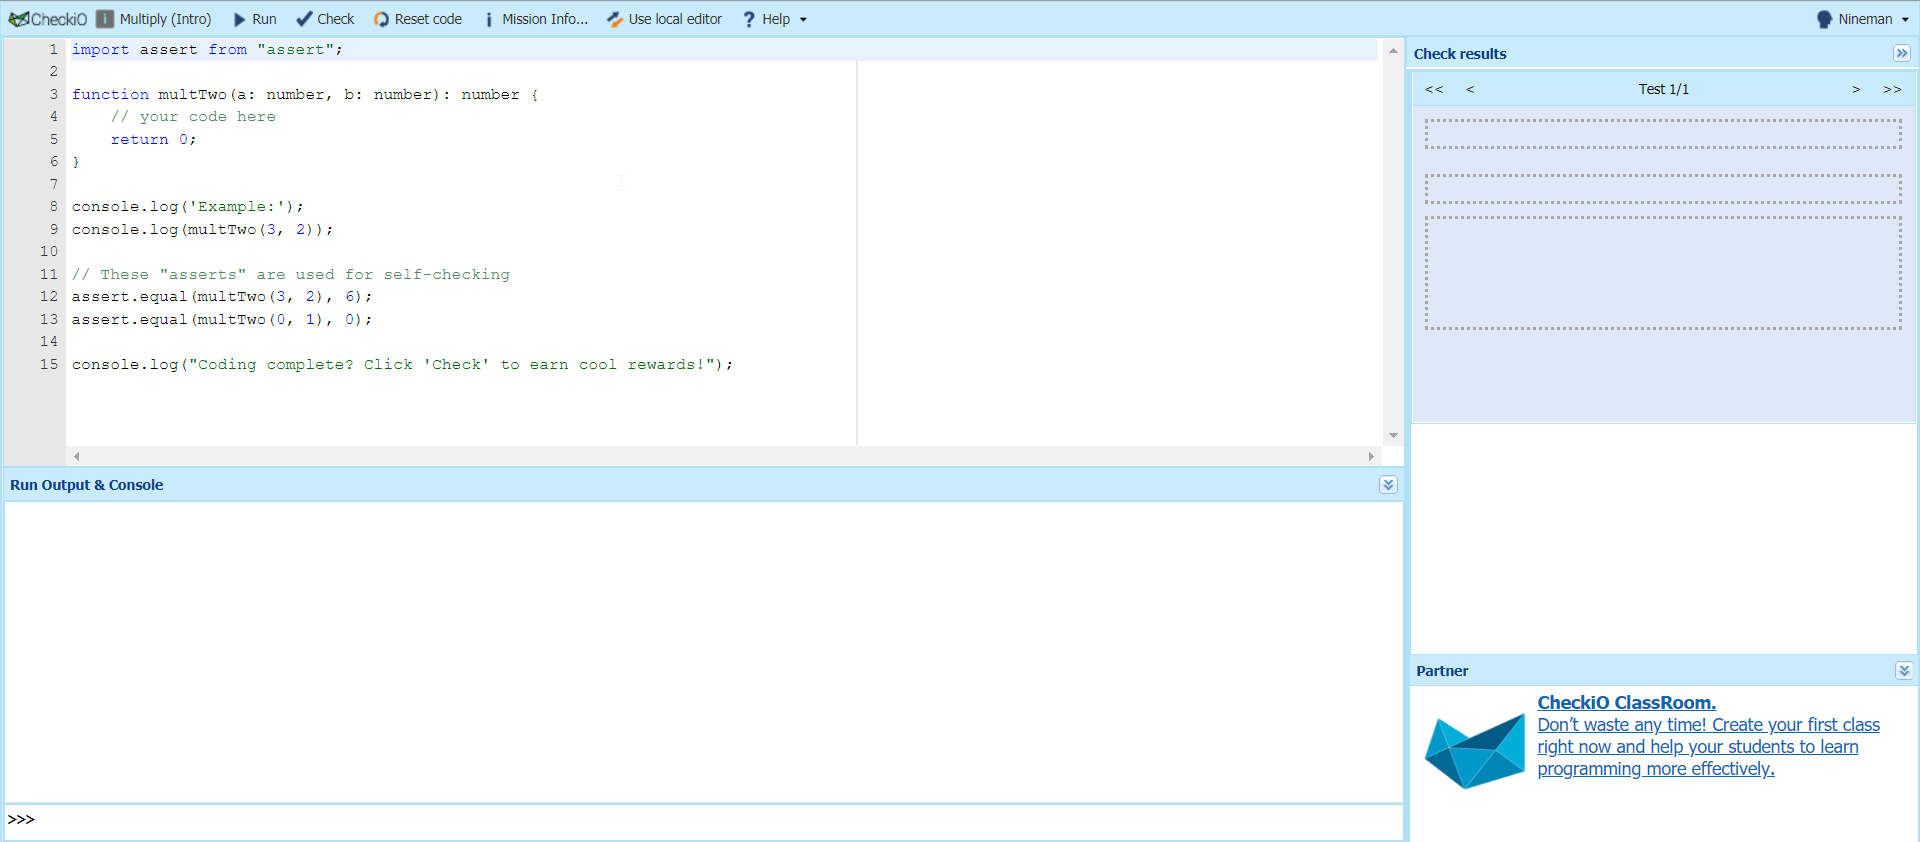Click the self-checking comment line
This screenshot has width=1920, height=842.
291,274
